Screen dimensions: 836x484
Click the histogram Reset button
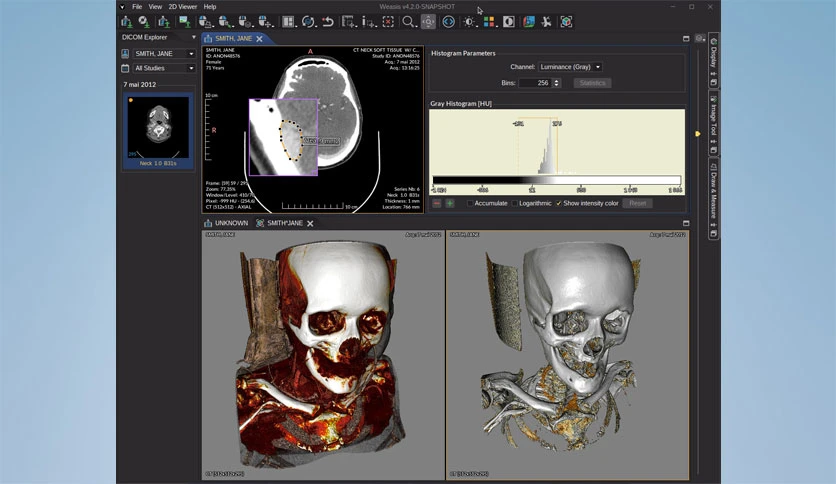(637, 203)
